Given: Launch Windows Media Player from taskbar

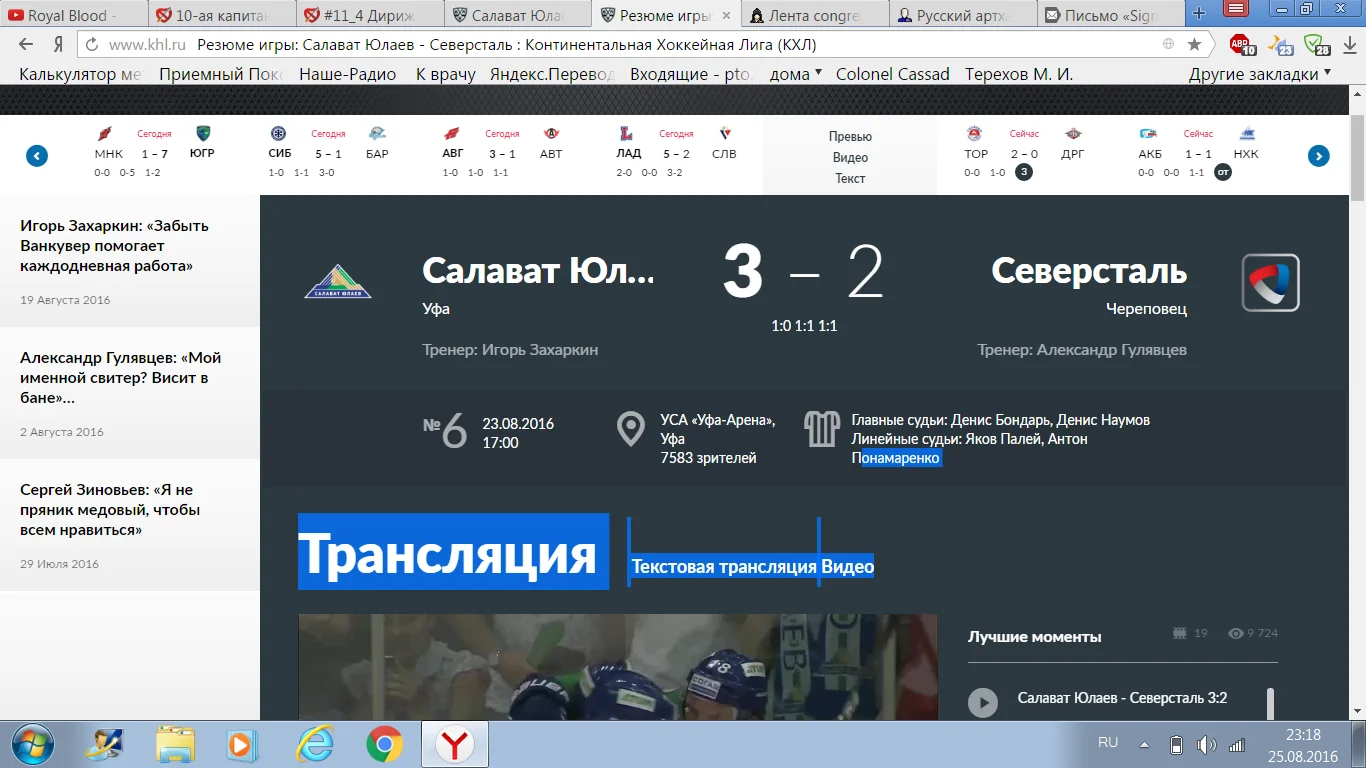Looking at the screenshot, I should click(240, 744).
